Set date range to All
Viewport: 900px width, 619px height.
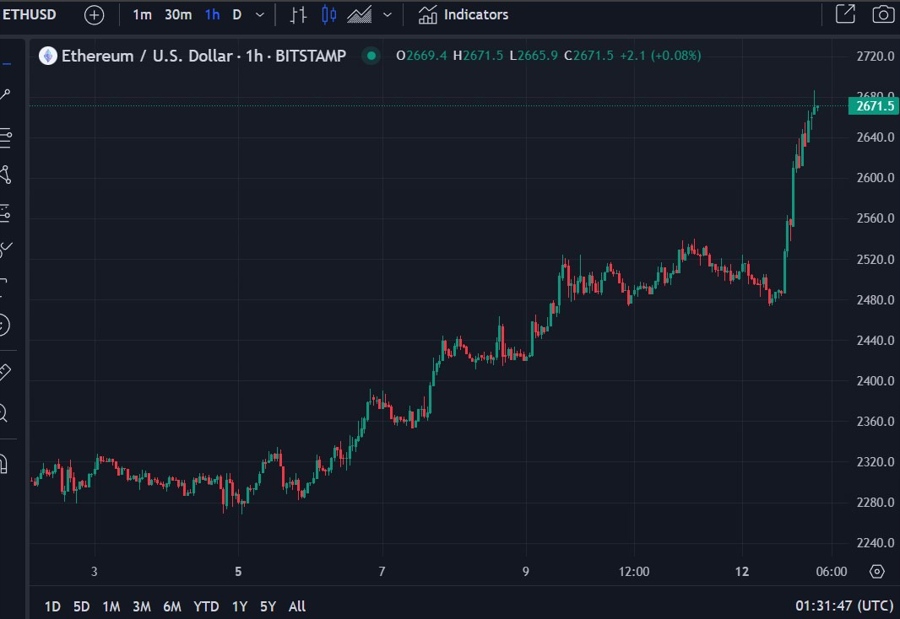click(297, 606)
